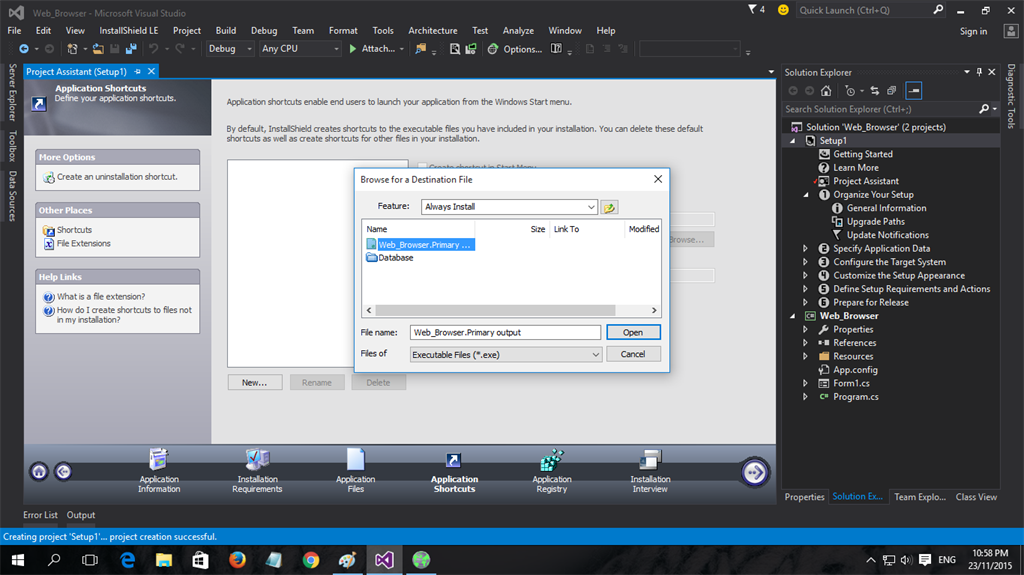The image size is (1024, 575).
Task: Open Firefox from the taskbar
Action: click(x=237, y=560)
